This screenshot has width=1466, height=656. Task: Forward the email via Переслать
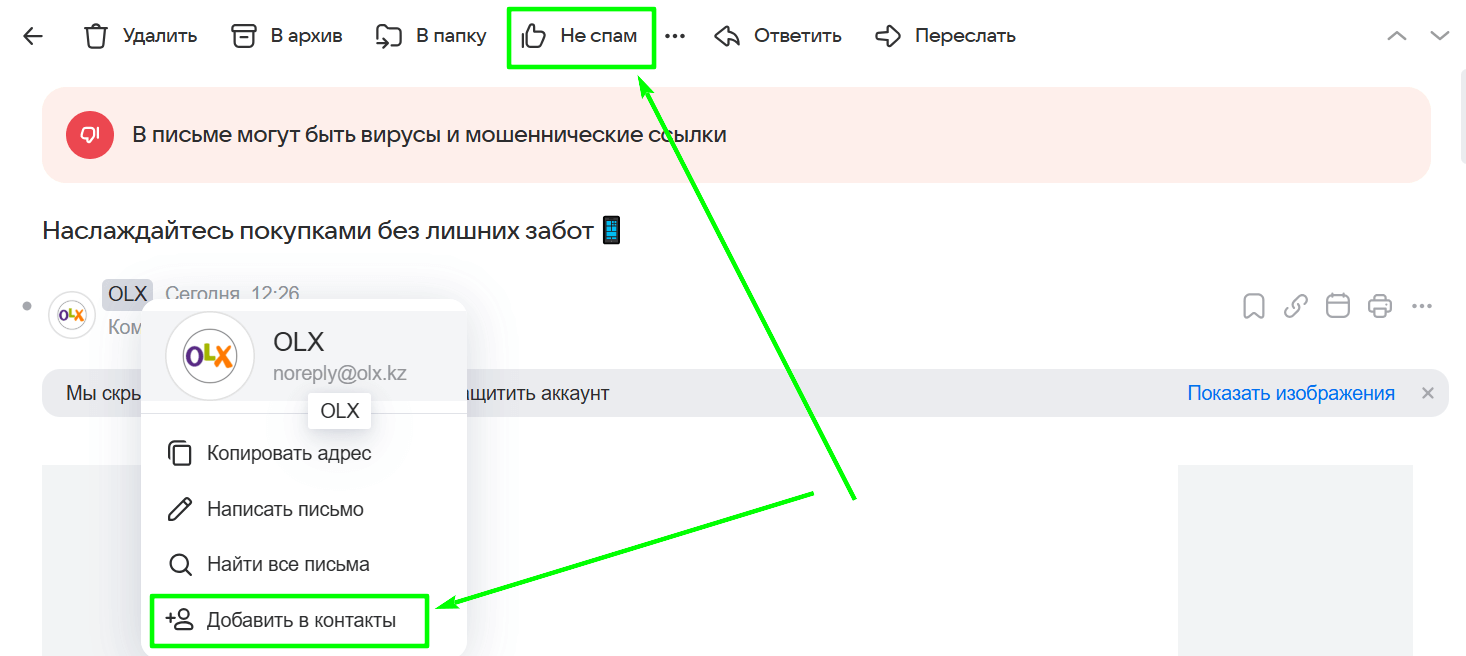click(x=945, y=36)
